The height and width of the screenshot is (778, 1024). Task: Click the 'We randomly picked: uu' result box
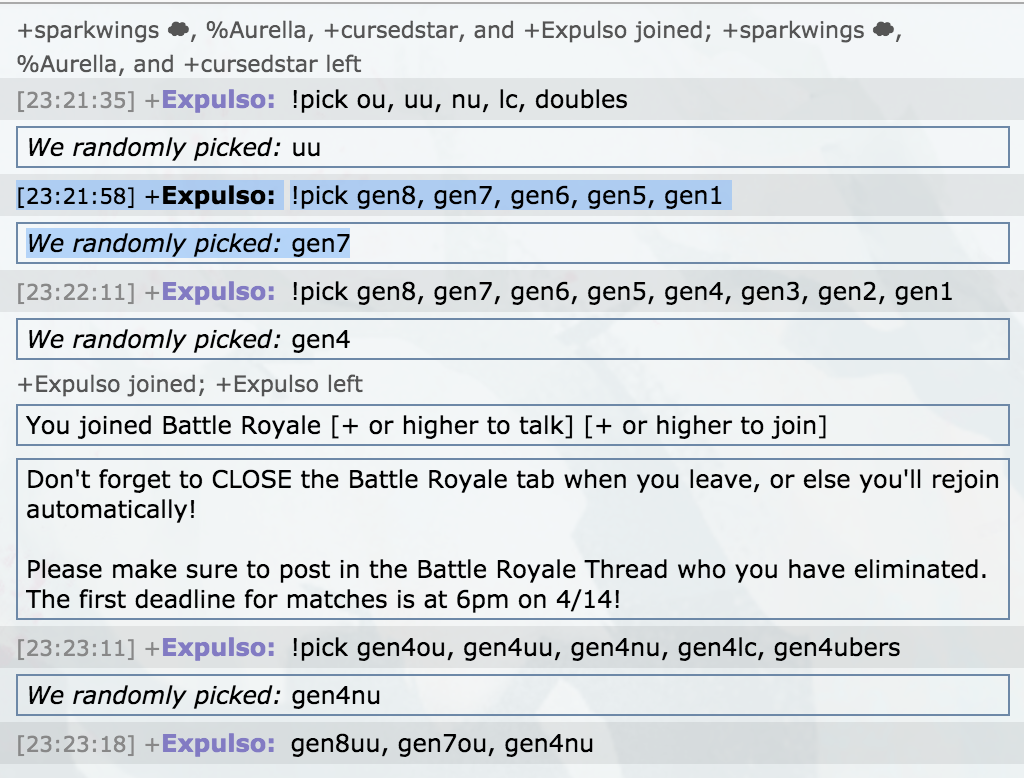[513, 147]
